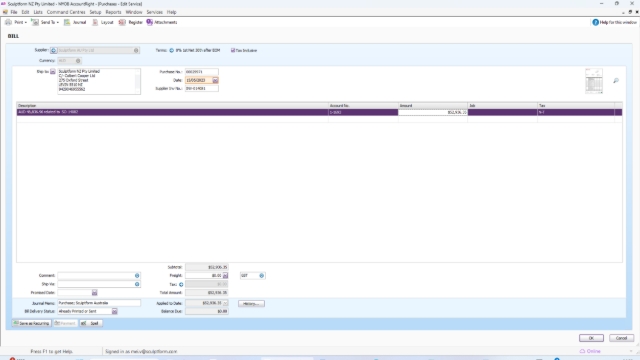Screen dimensions: 640x360
Task: Open the Journal toolbar button
Action: (x=75, y=22)
